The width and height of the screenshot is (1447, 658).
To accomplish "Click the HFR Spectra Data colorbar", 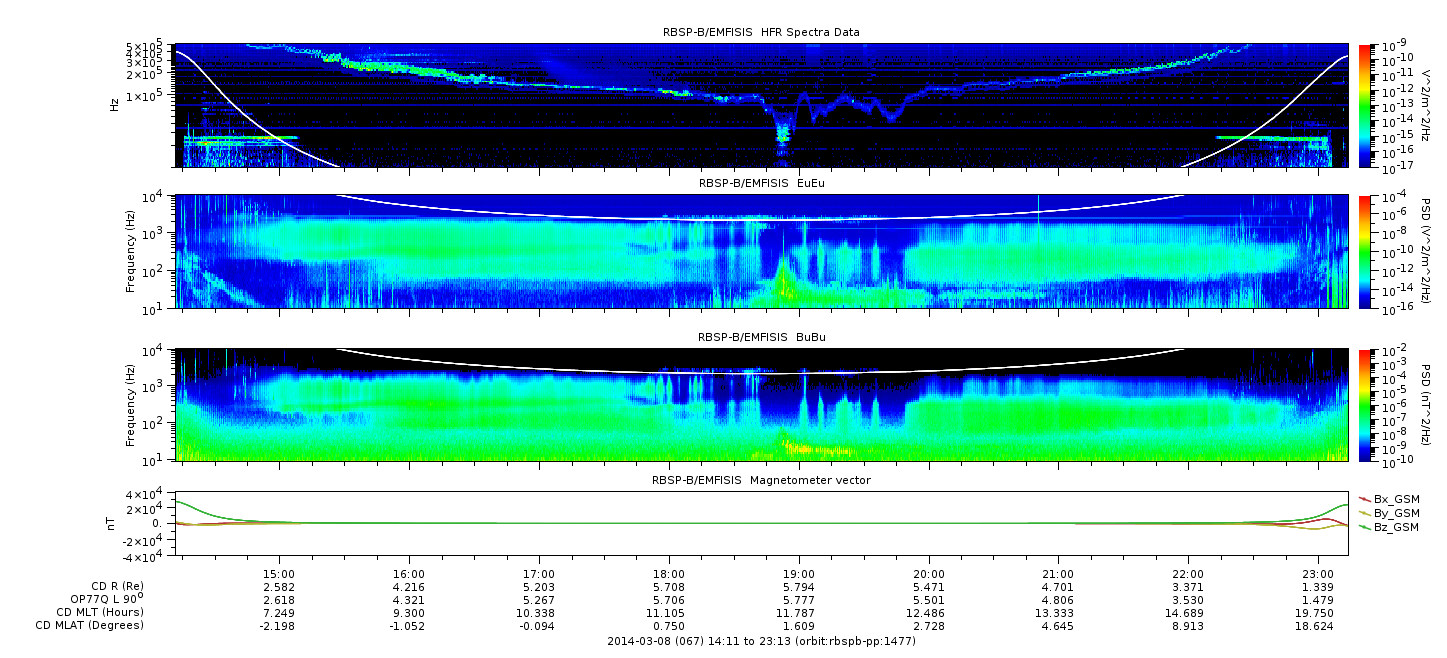I will tap(1364, 105).
